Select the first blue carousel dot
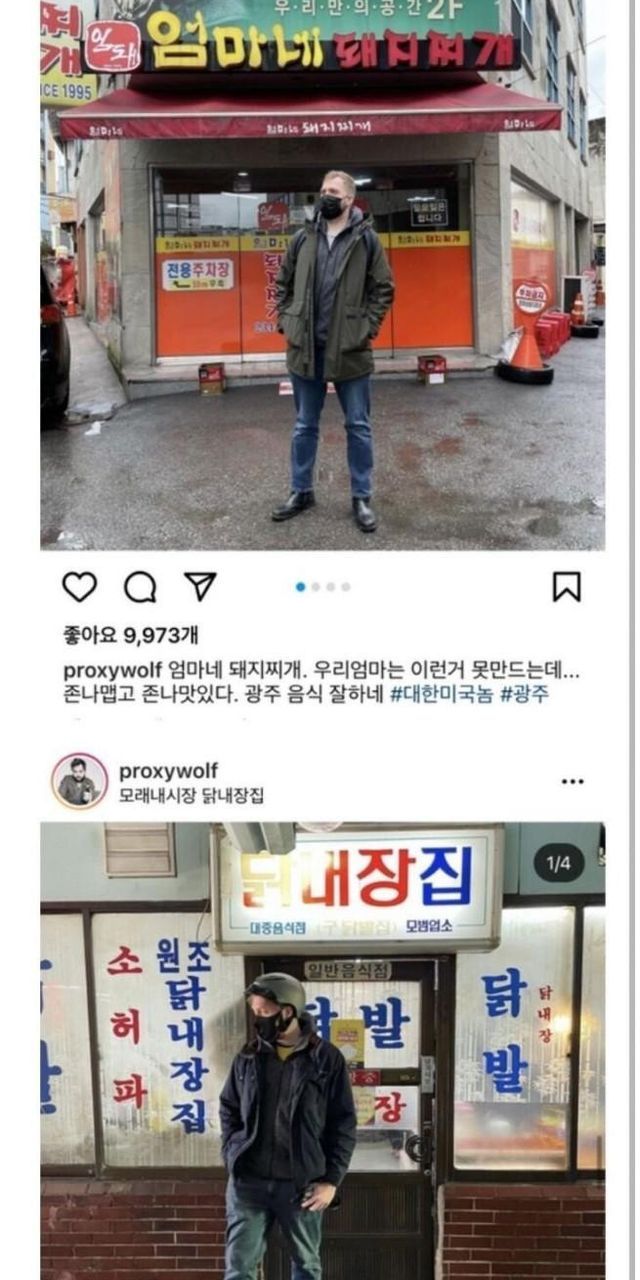The width and height of the screenshot is (640, 1280). tap(300, 587)
